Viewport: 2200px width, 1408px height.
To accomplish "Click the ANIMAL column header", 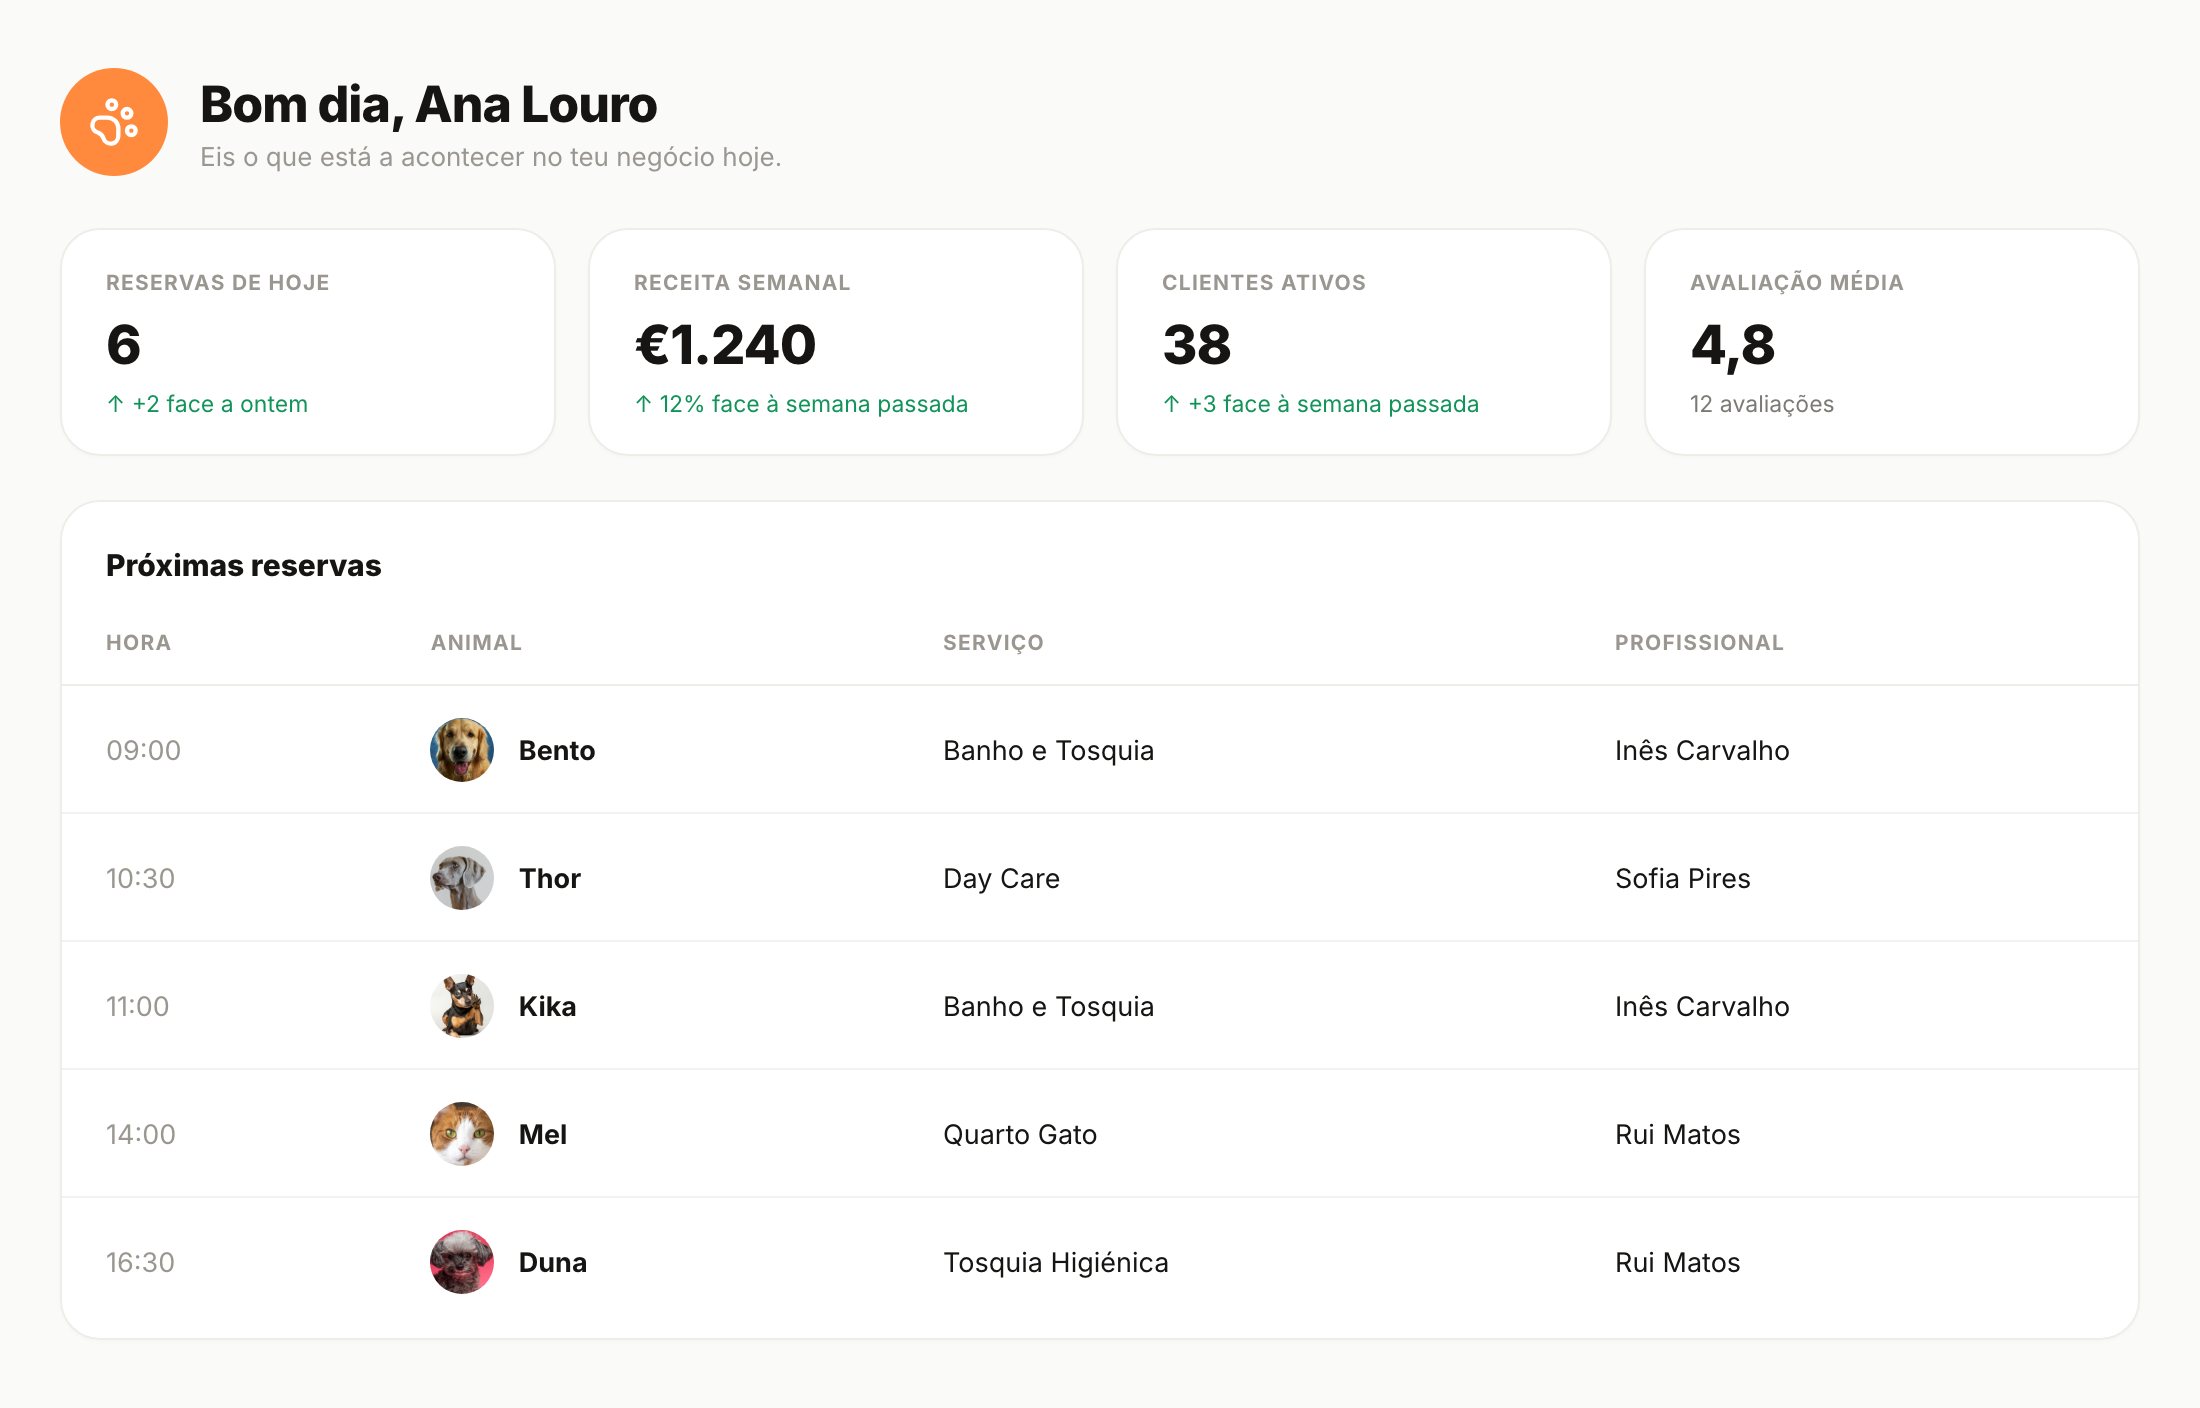I will click(x=476, y=643).
